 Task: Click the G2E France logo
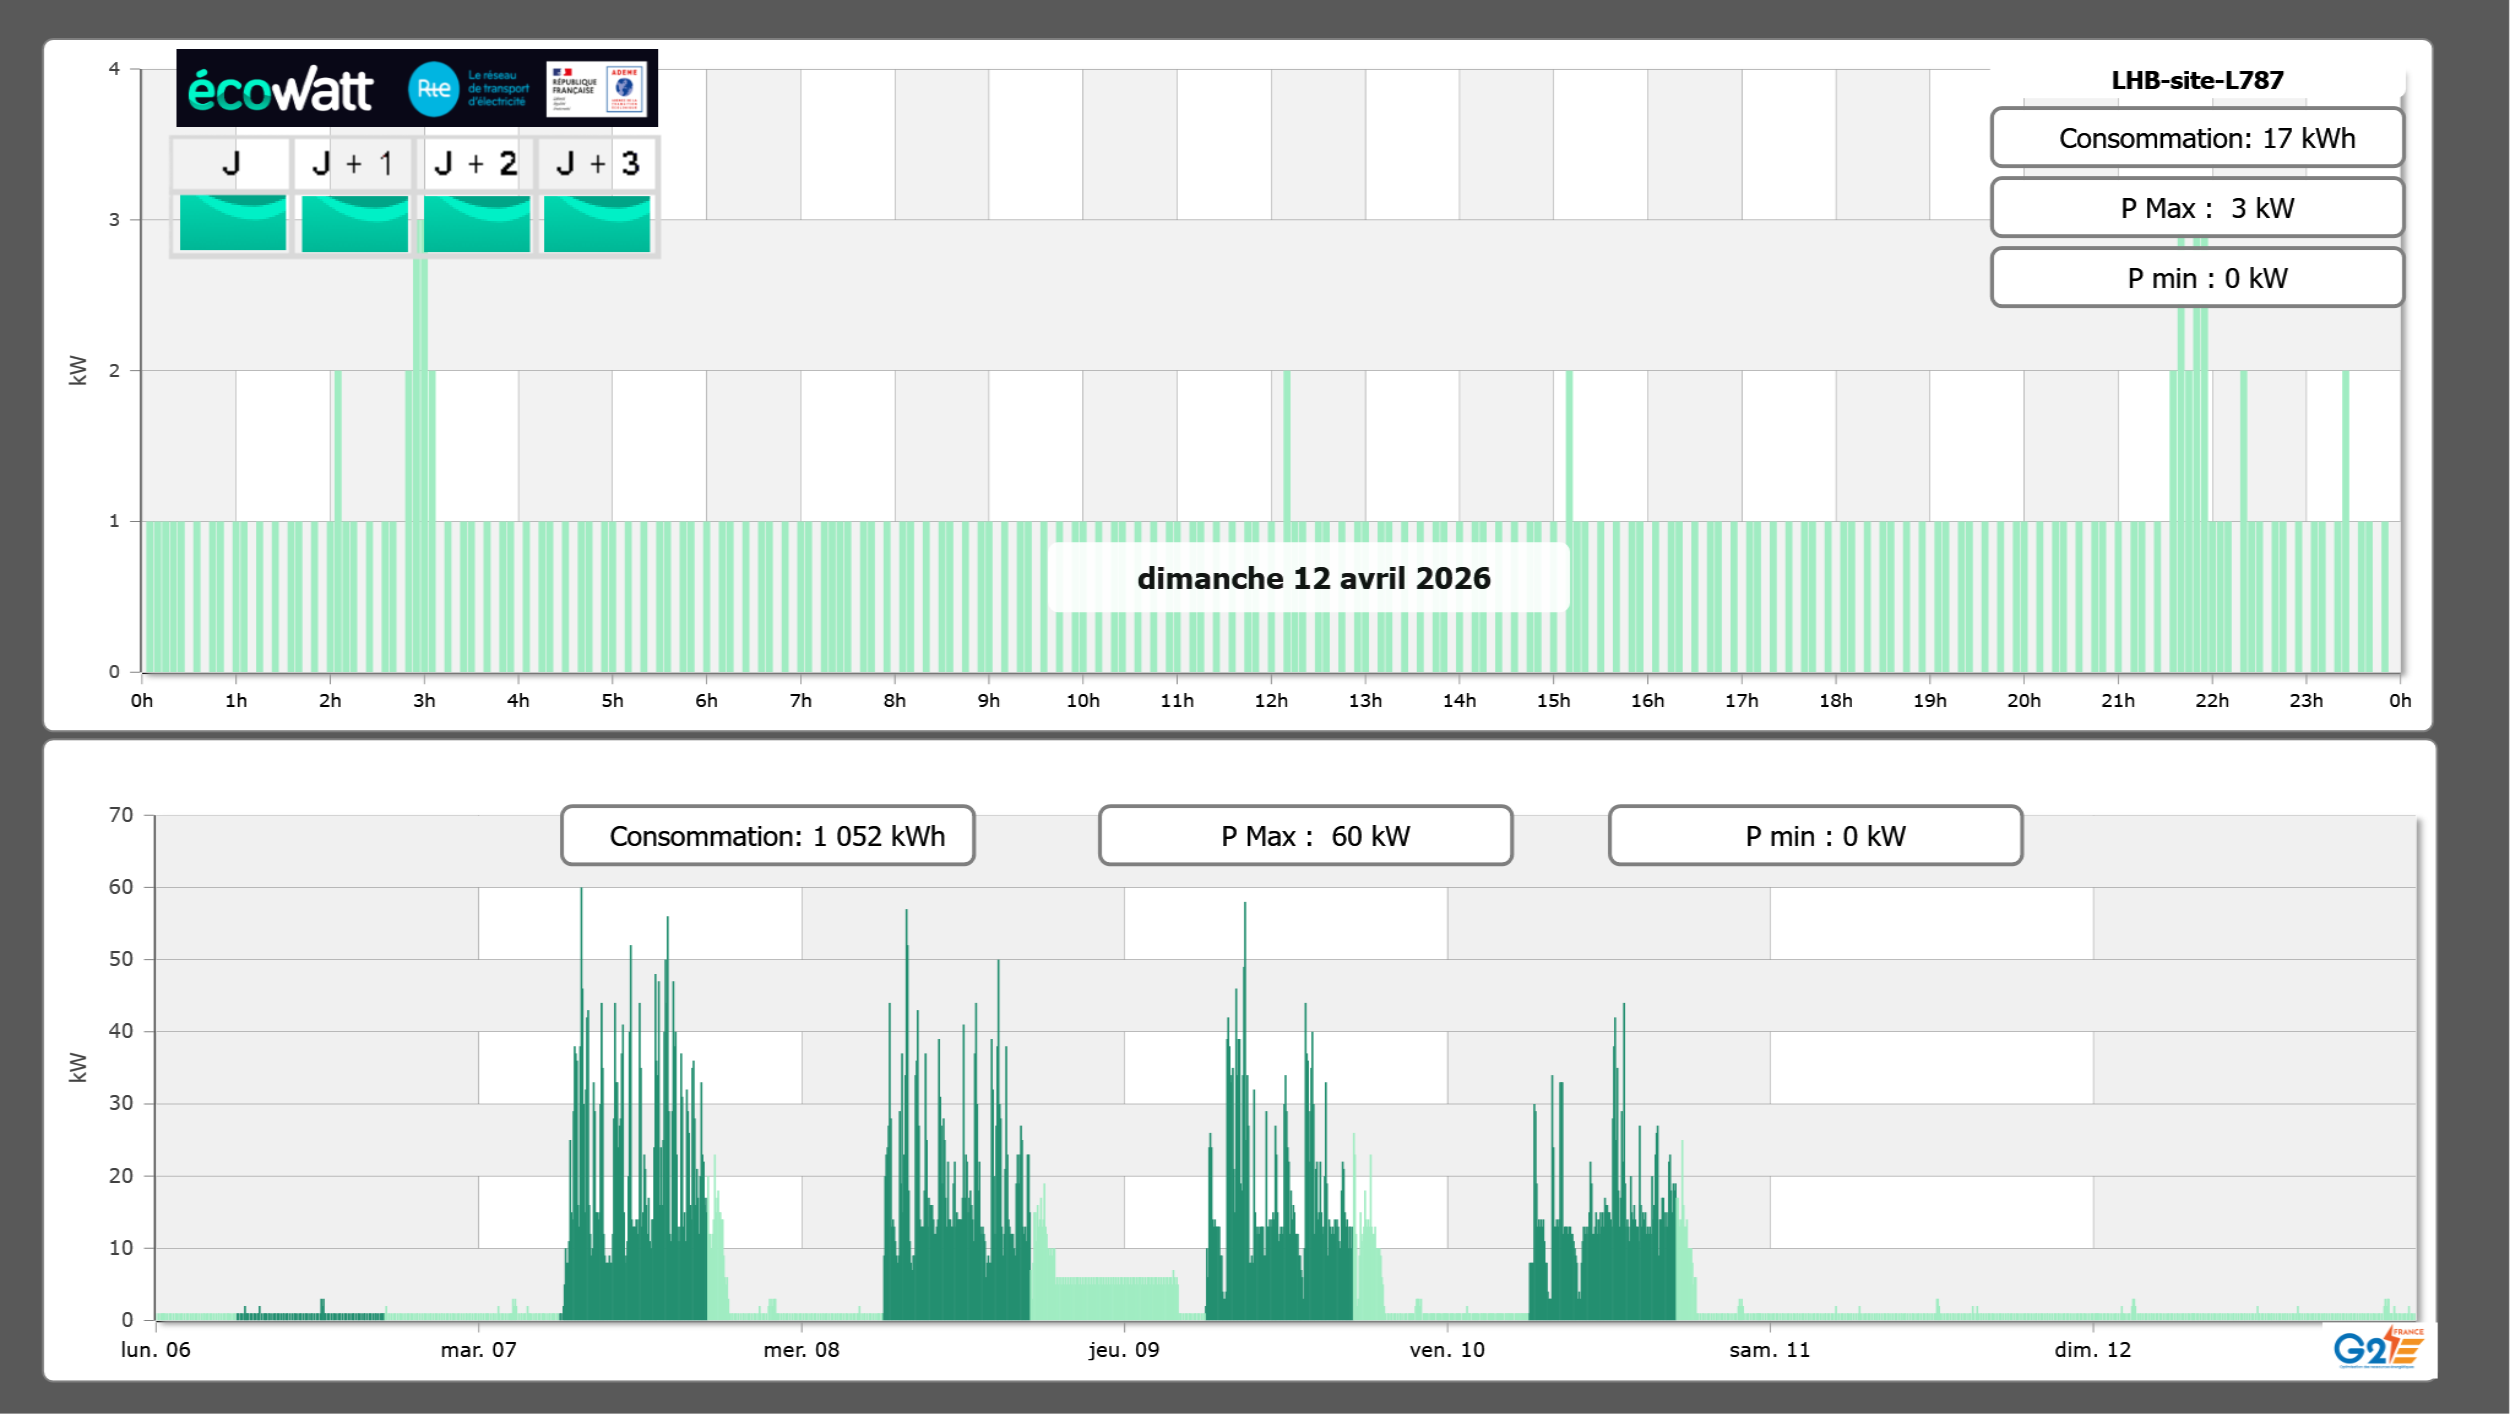coord(2378,1348)
